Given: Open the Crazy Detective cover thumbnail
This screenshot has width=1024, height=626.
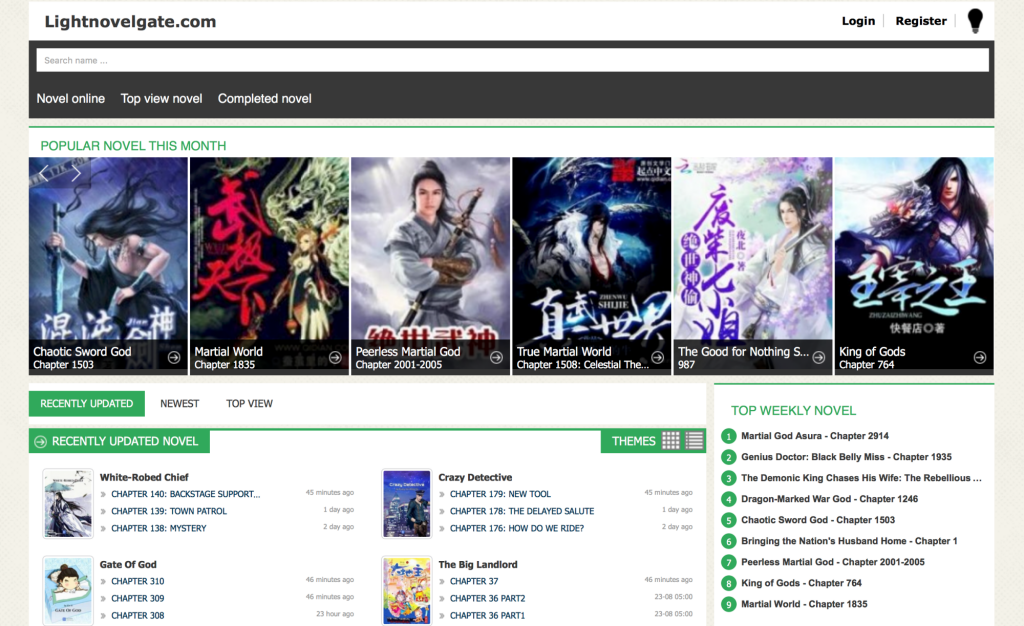Looking at the screenshot, I should pyautogui.click(x=407, y=504).
